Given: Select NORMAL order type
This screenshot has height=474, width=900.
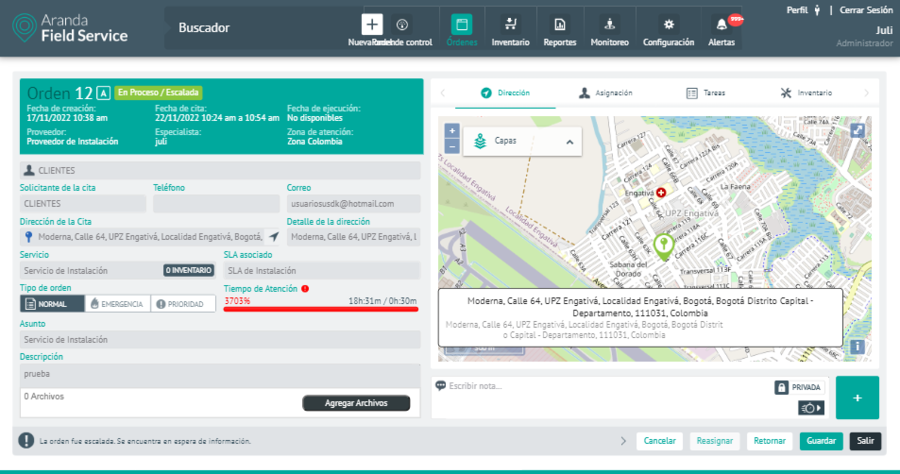Looking at the screenshot, I should 52,304.
